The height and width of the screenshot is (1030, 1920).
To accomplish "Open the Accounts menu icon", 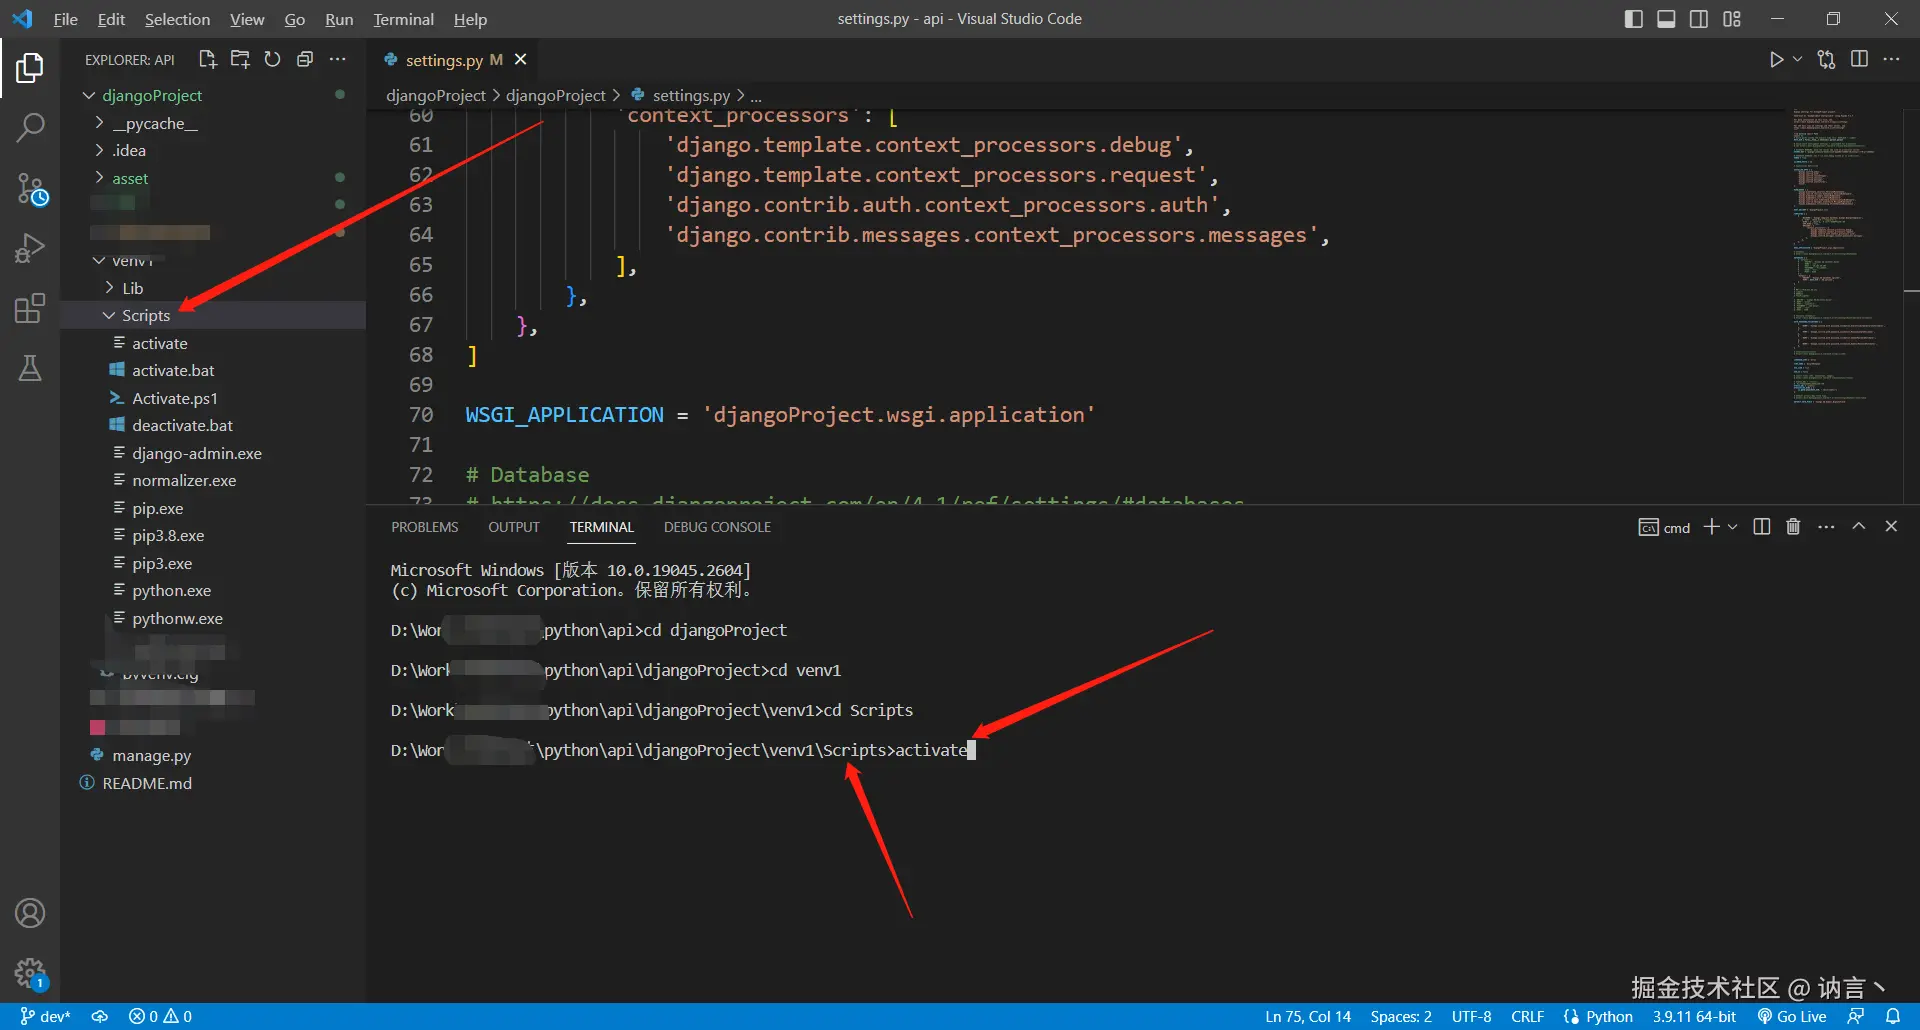I will pyautogui.click(x=30, y=913).
